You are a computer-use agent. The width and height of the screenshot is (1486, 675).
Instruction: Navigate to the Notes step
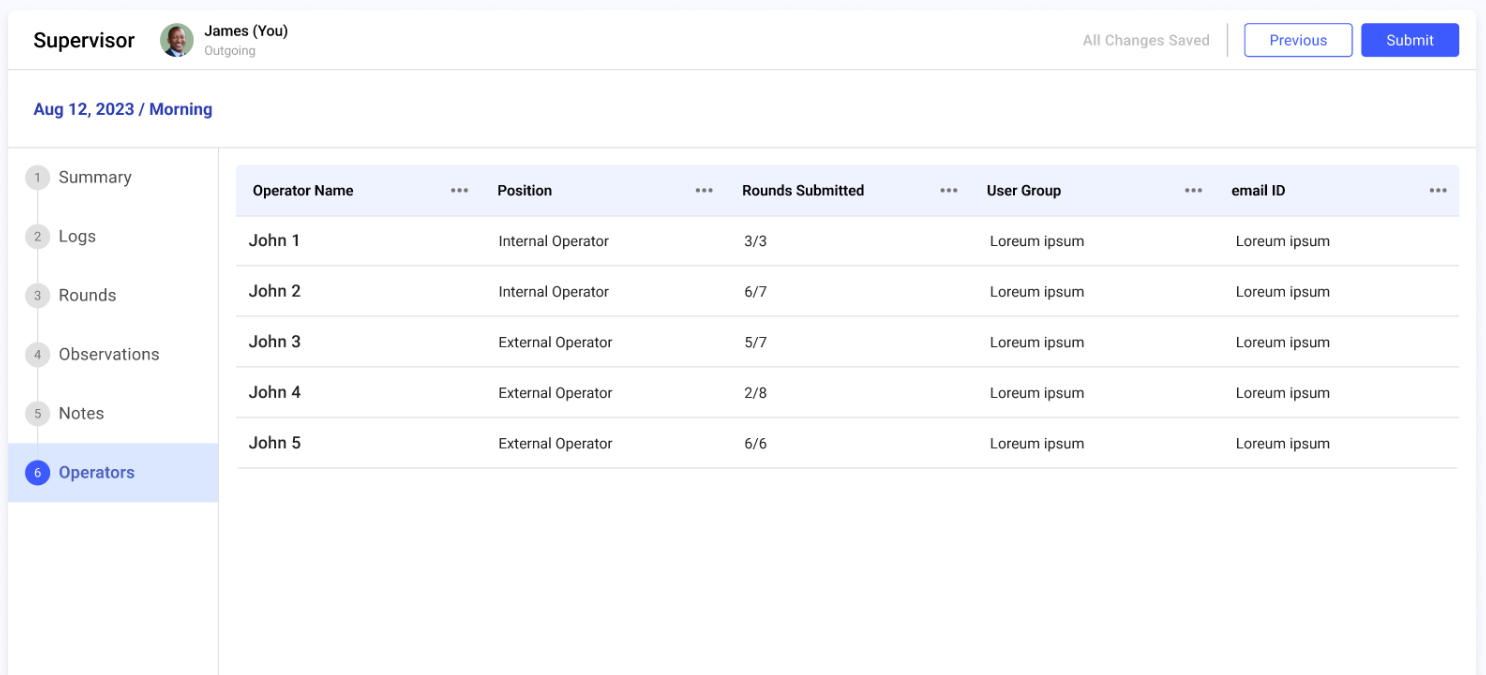(x=81, y=414)
